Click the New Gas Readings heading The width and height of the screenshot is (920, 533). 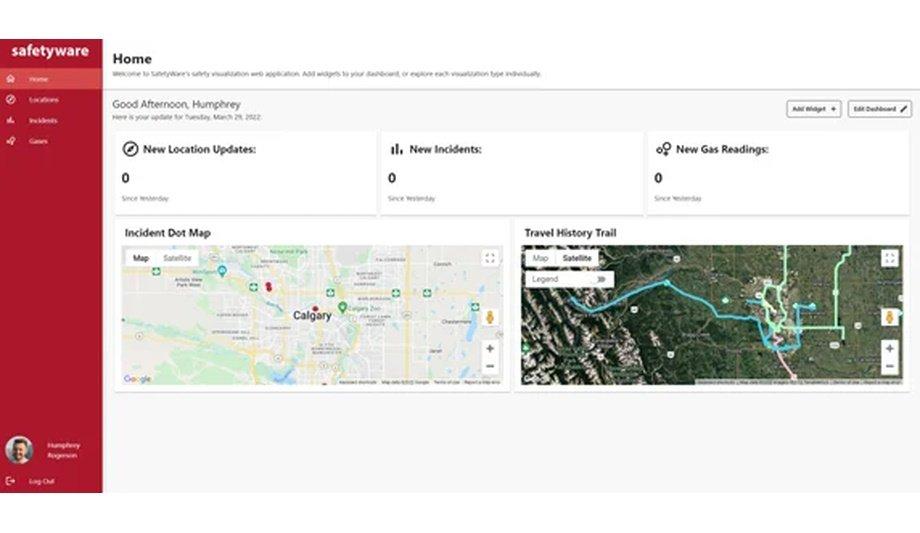tap(722, 149)
